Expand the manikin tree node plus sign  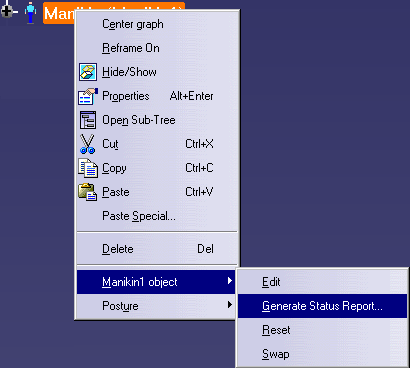click(7, 11)
